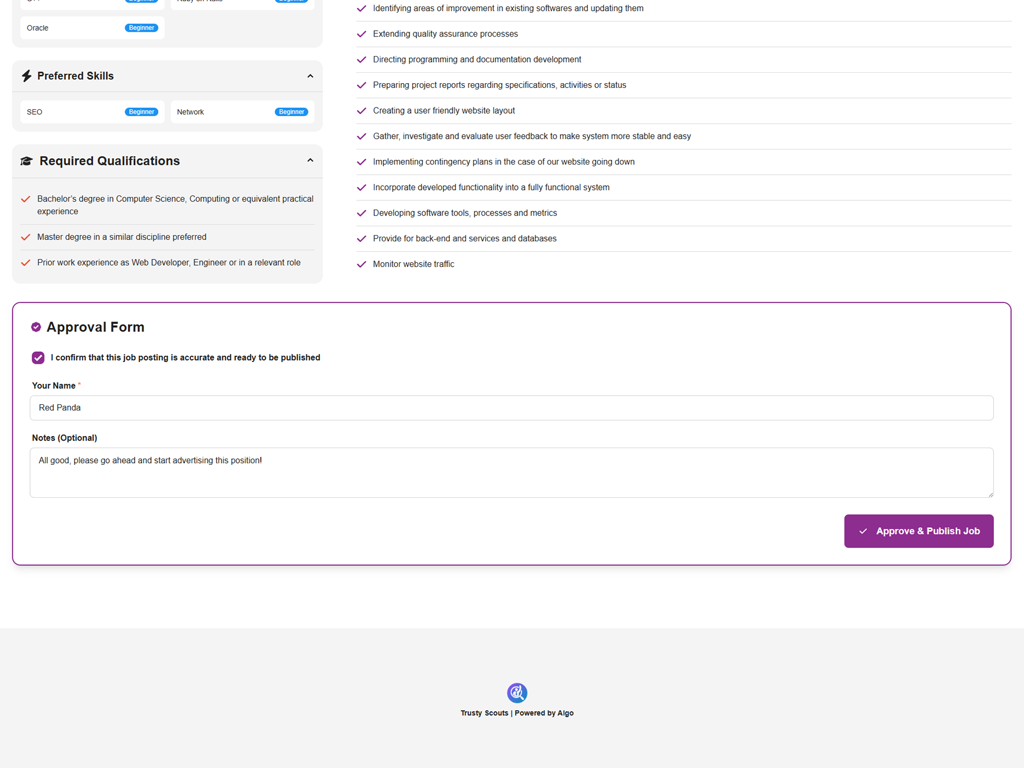Click the red checkmark beside Master degree requirement
1024x768 pixels.
point(26,237)
